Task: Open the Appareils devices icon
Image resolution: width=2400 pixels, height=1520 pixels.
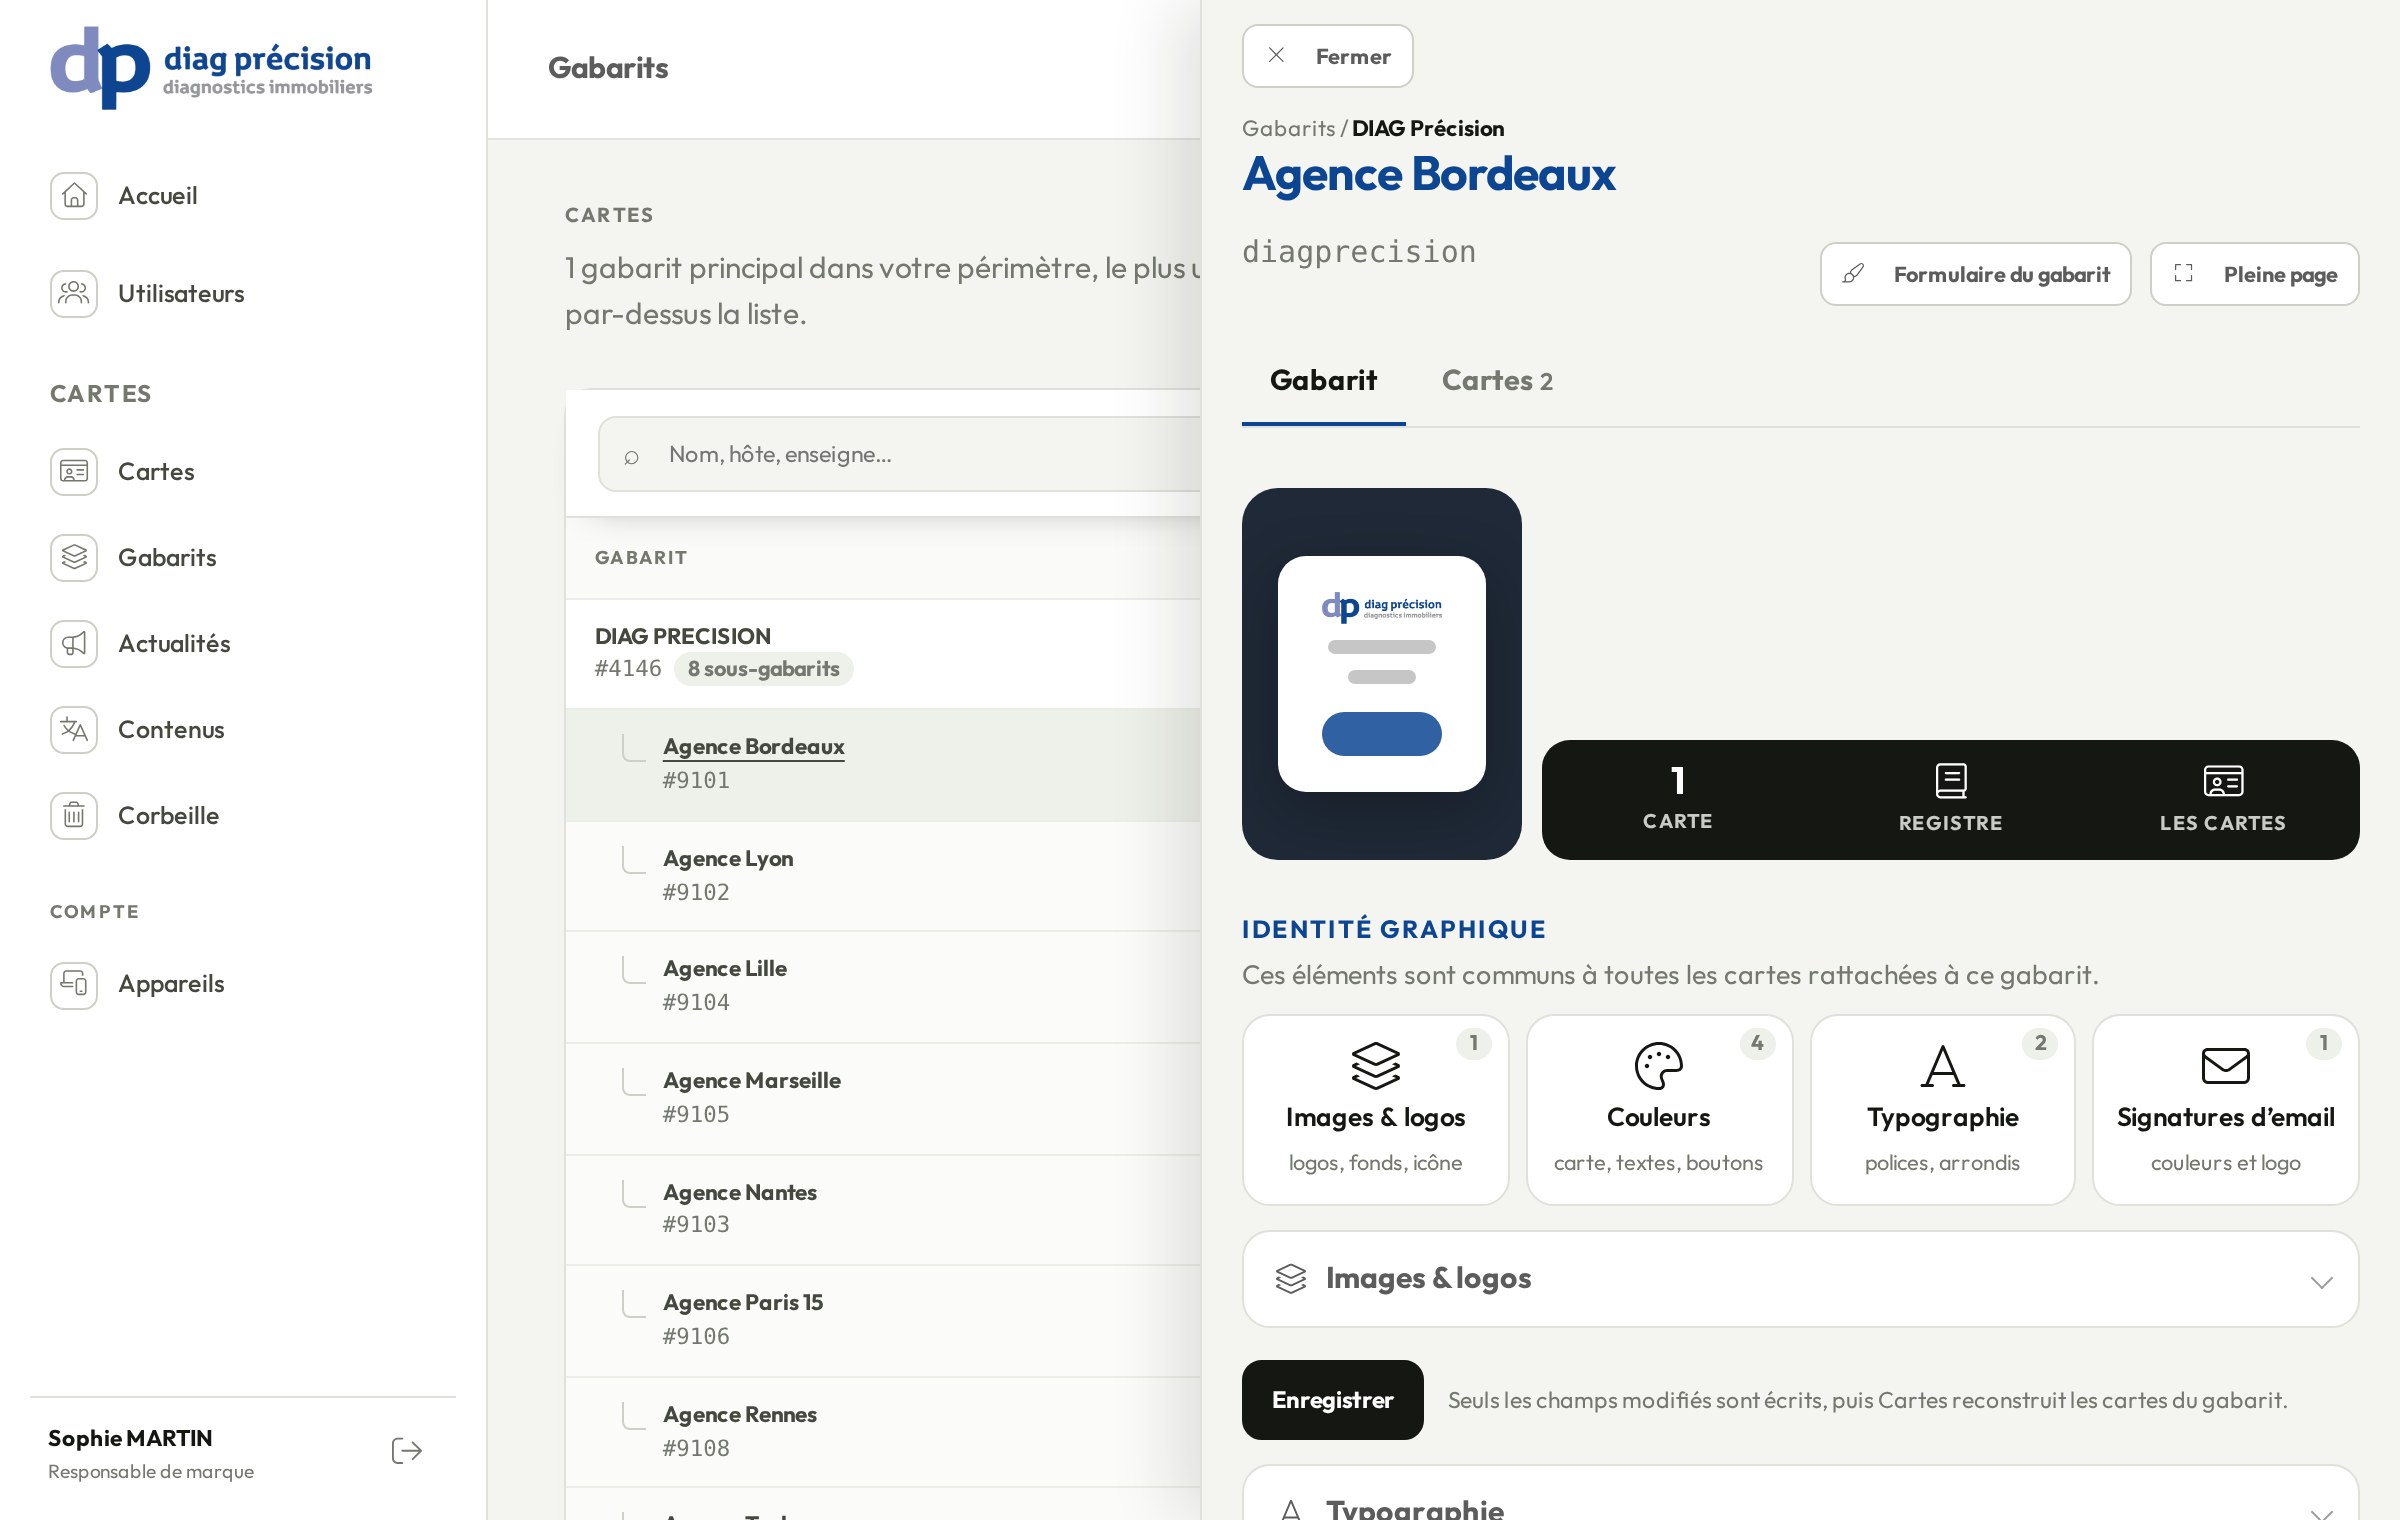Action: [x=74, y=985]
